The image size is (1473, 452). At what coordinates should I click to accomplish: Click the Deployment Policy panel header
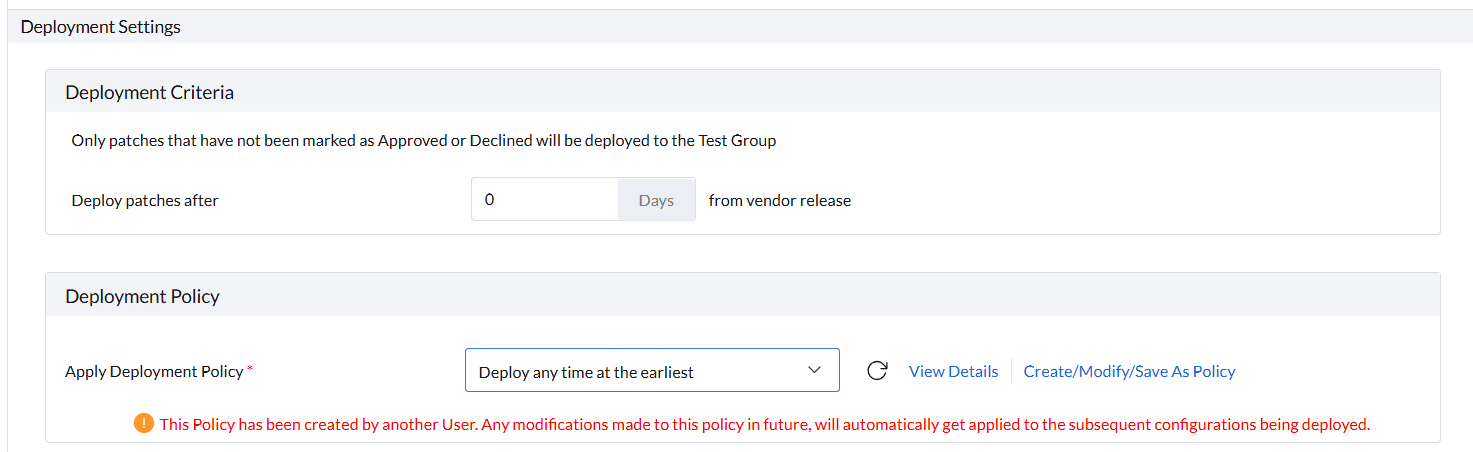pos(142,296)
